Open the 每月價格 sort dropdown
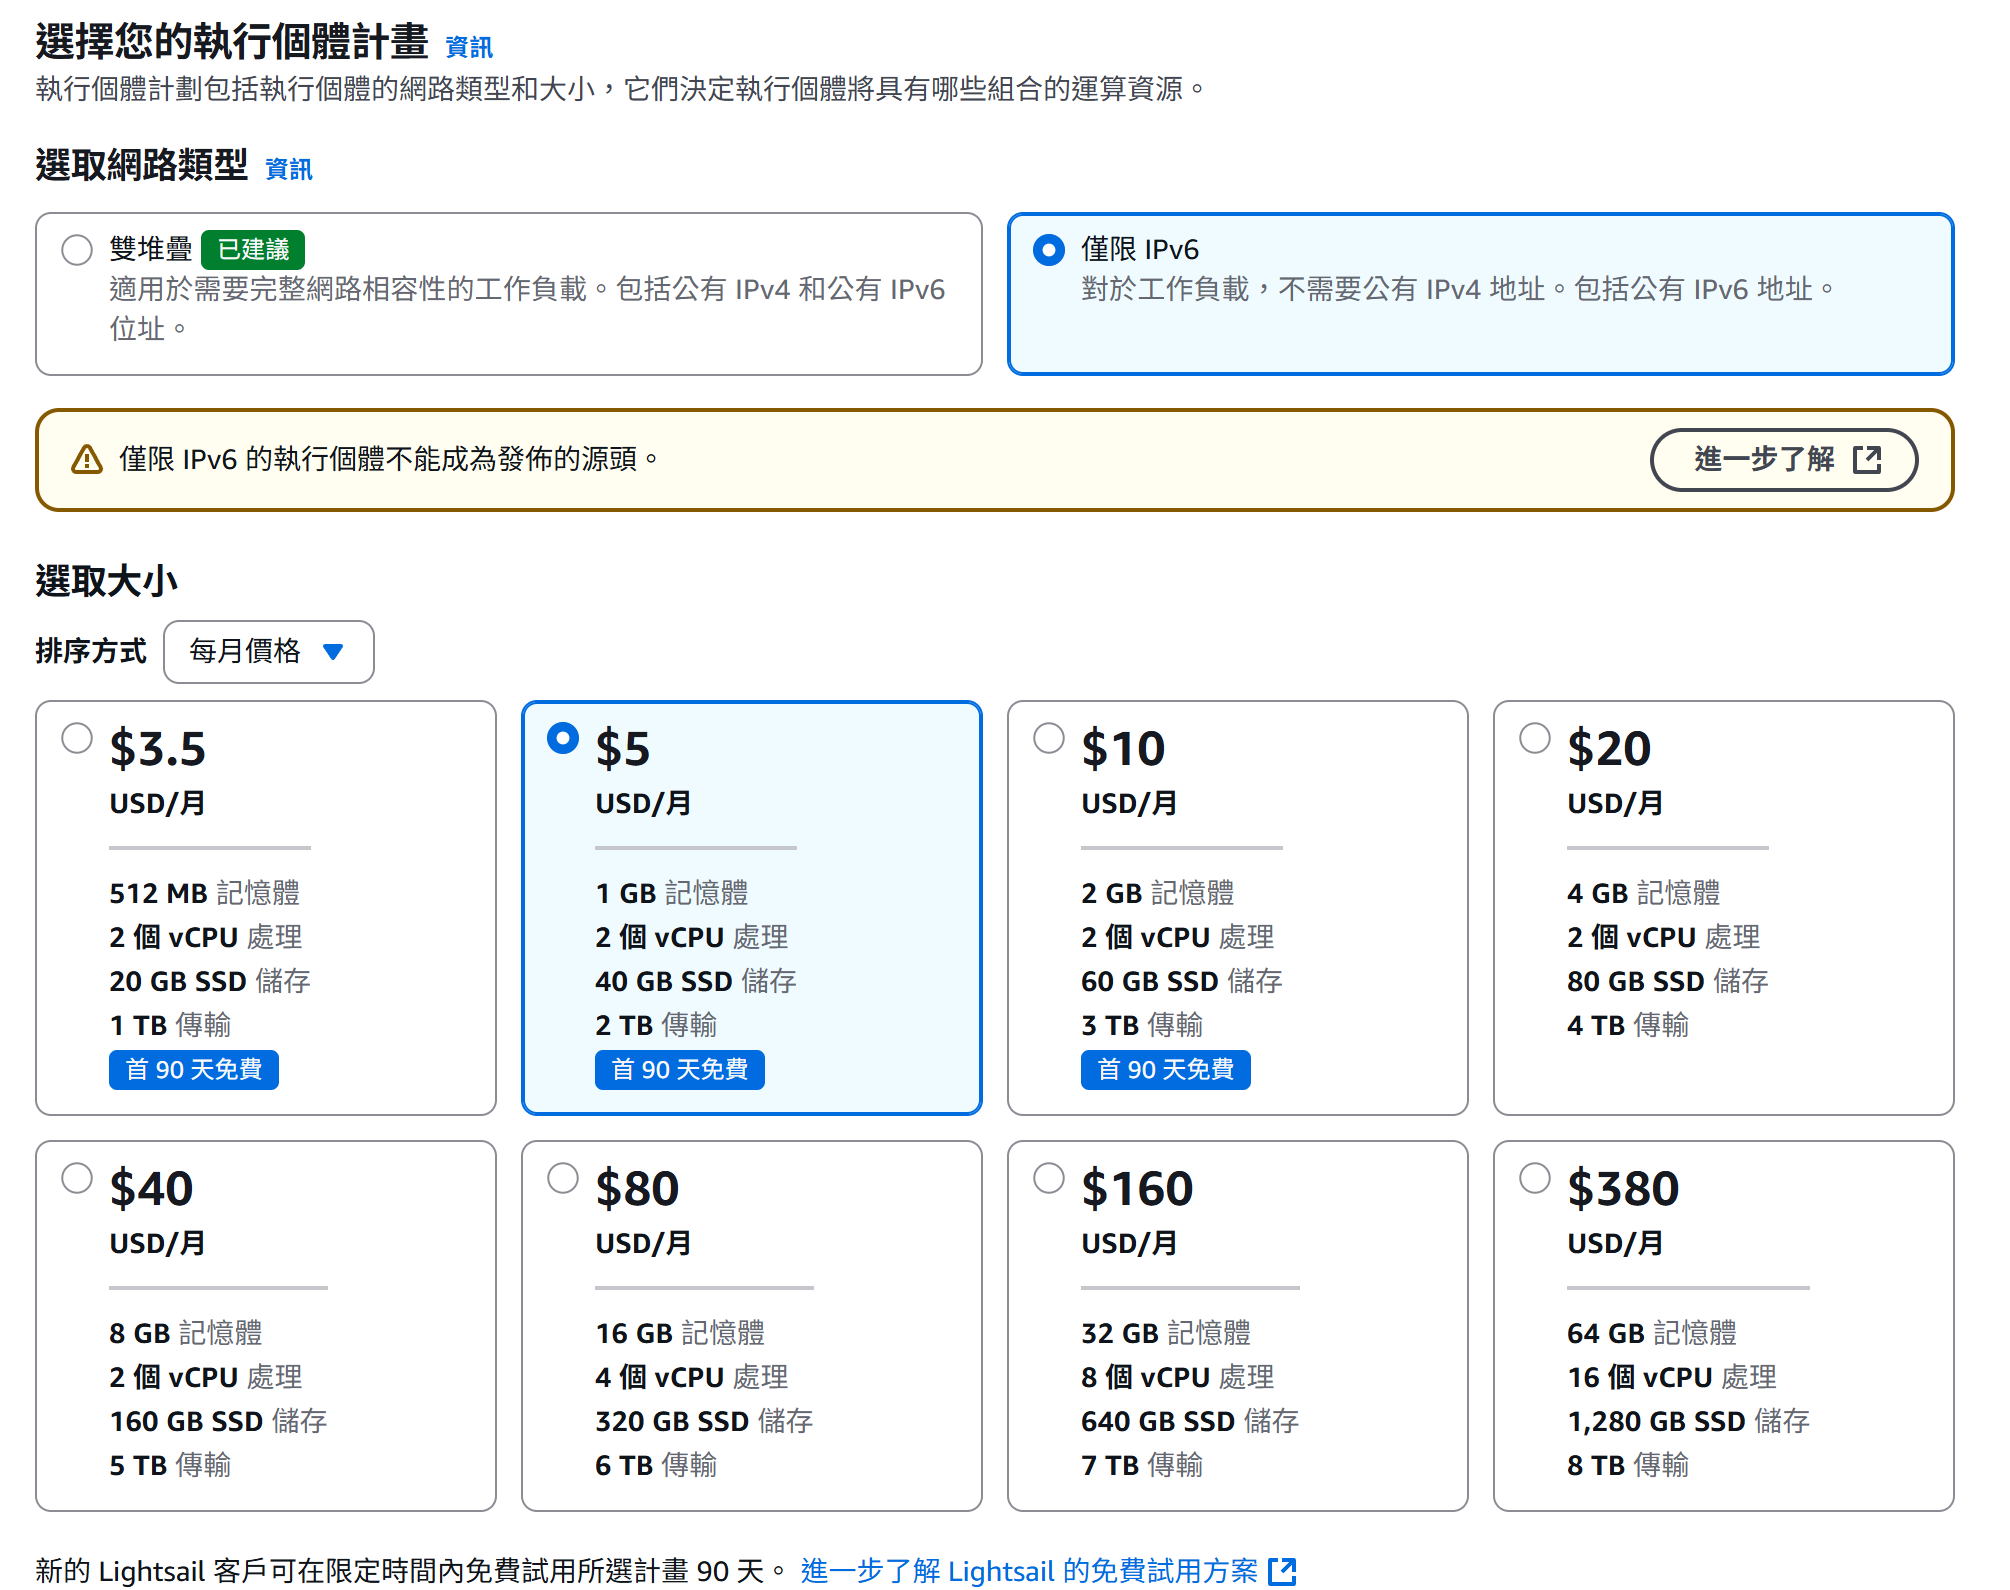The height and width of the screenshot is (1590, 2010). point(268,652)
